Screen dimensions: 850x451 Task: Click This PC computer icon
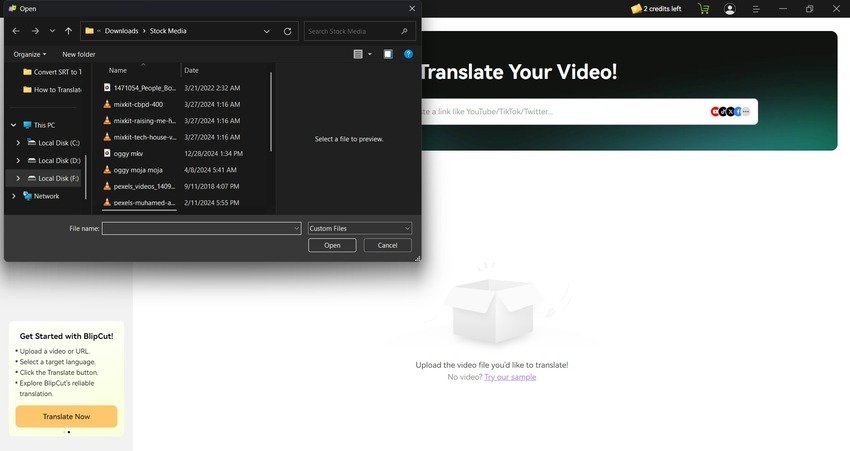[27, 125]
